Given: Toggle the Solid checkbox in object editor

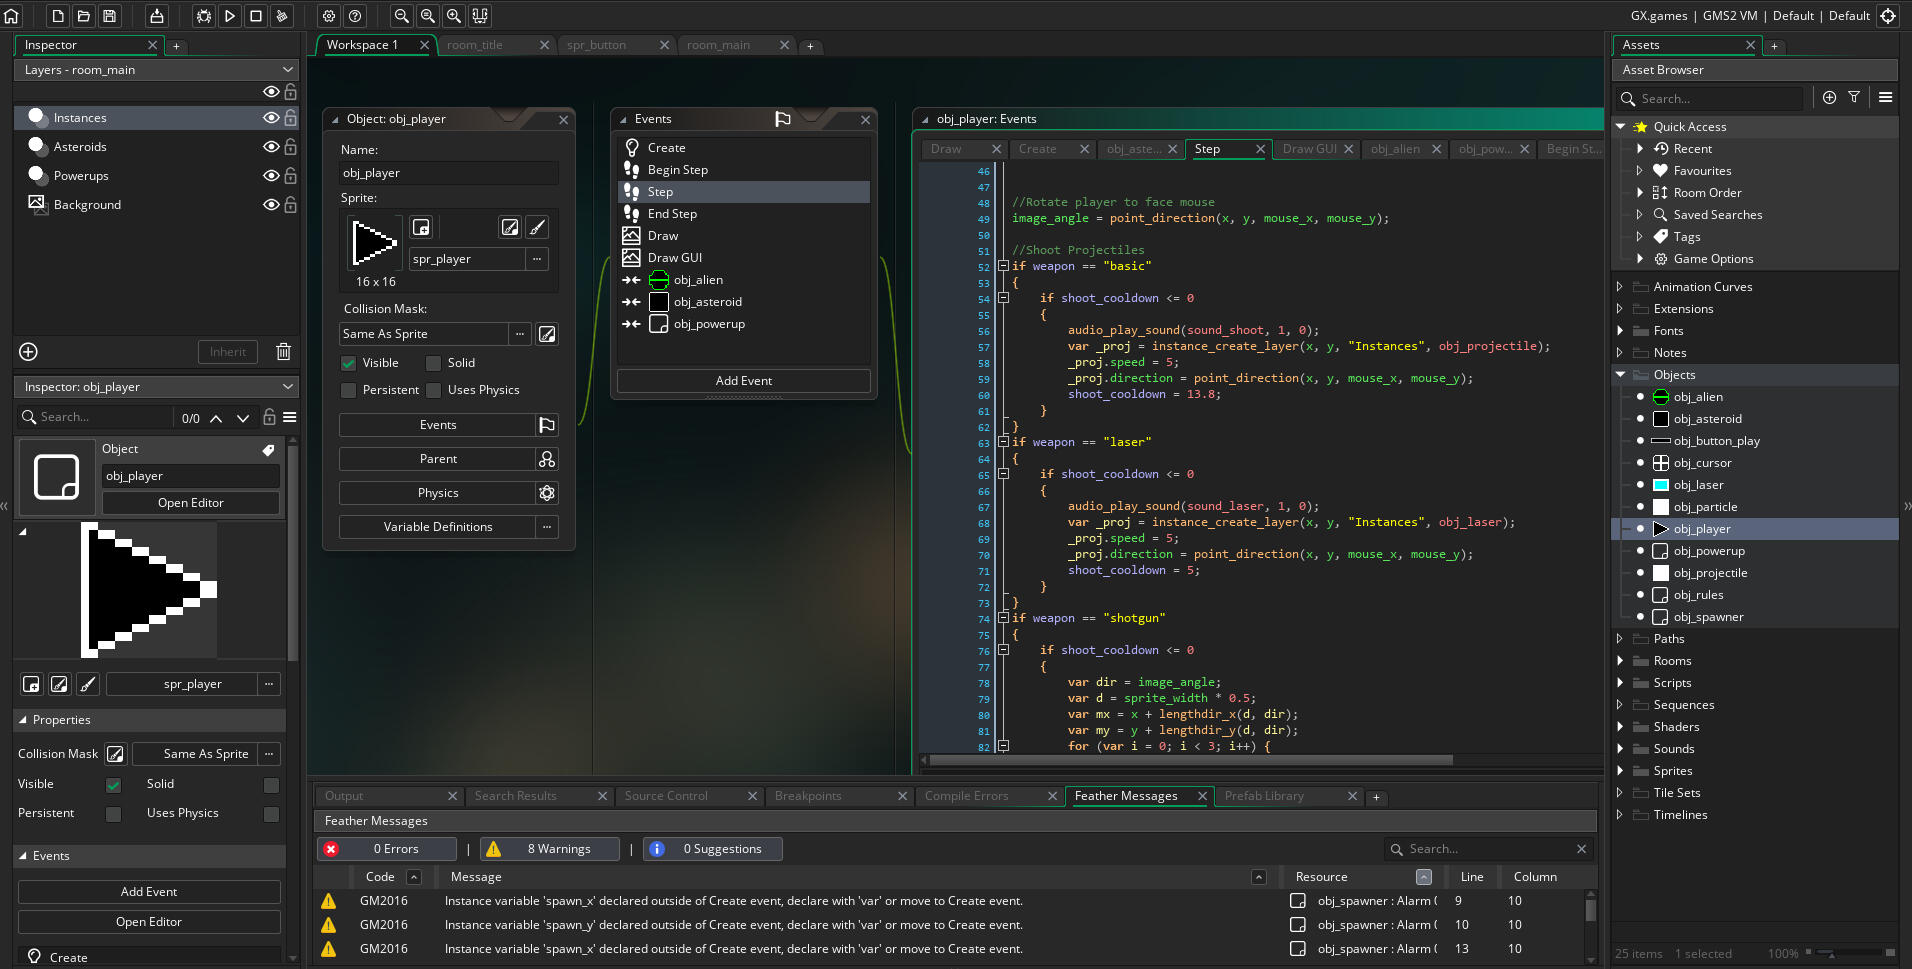Looking at the screenshot, I should coord(433,363).
